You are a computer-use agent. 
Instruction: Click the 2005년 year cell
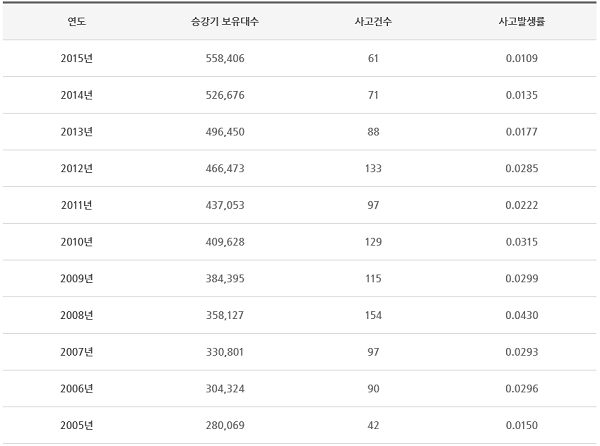click(x=76, y=425)
